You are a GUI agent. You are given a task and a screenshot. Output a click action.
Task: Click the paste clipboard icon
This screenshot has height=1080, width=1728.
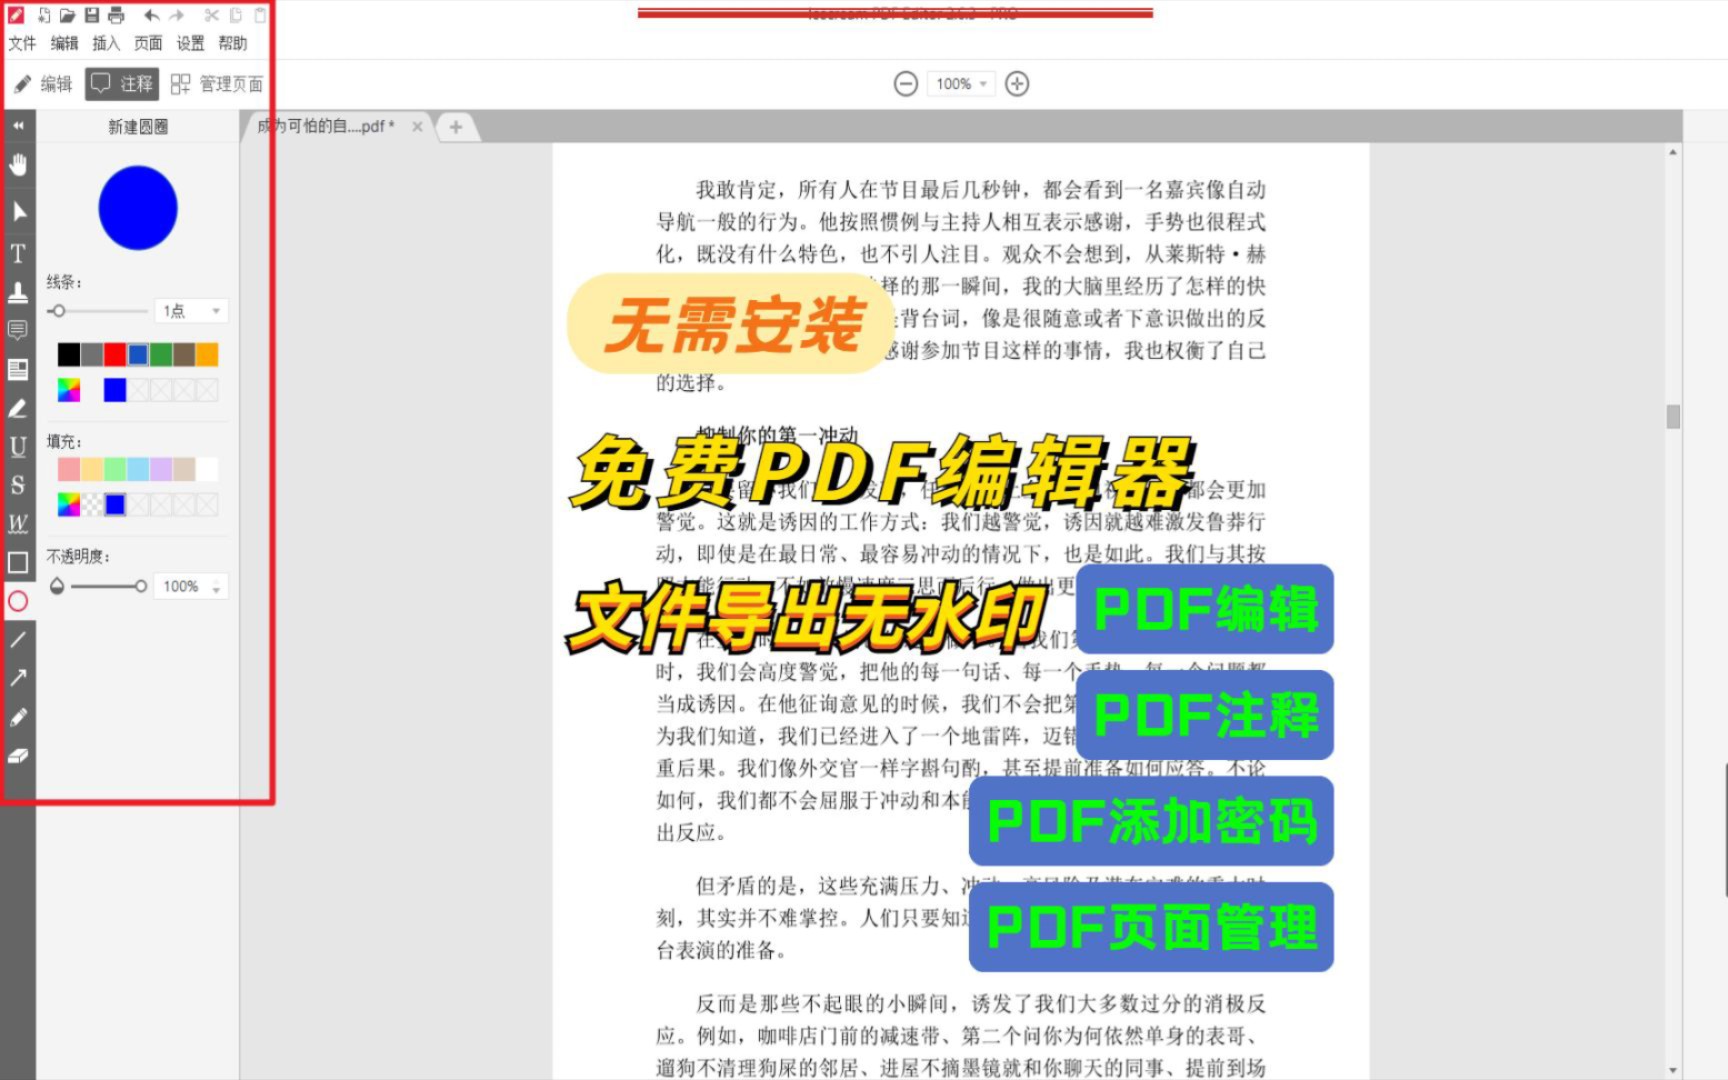(x=260, y=15)
